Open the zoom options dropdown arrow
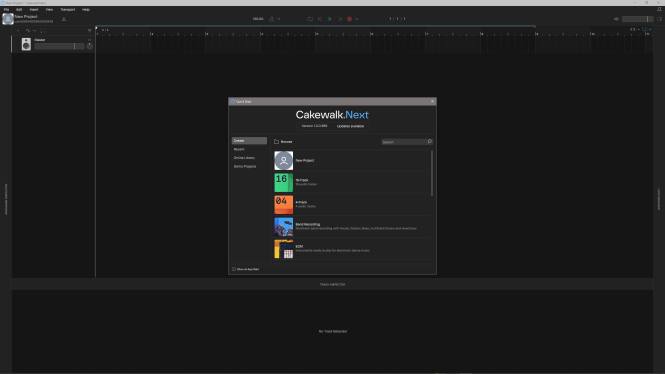Viewport: 665px width, 374px height. click(639, 30)
